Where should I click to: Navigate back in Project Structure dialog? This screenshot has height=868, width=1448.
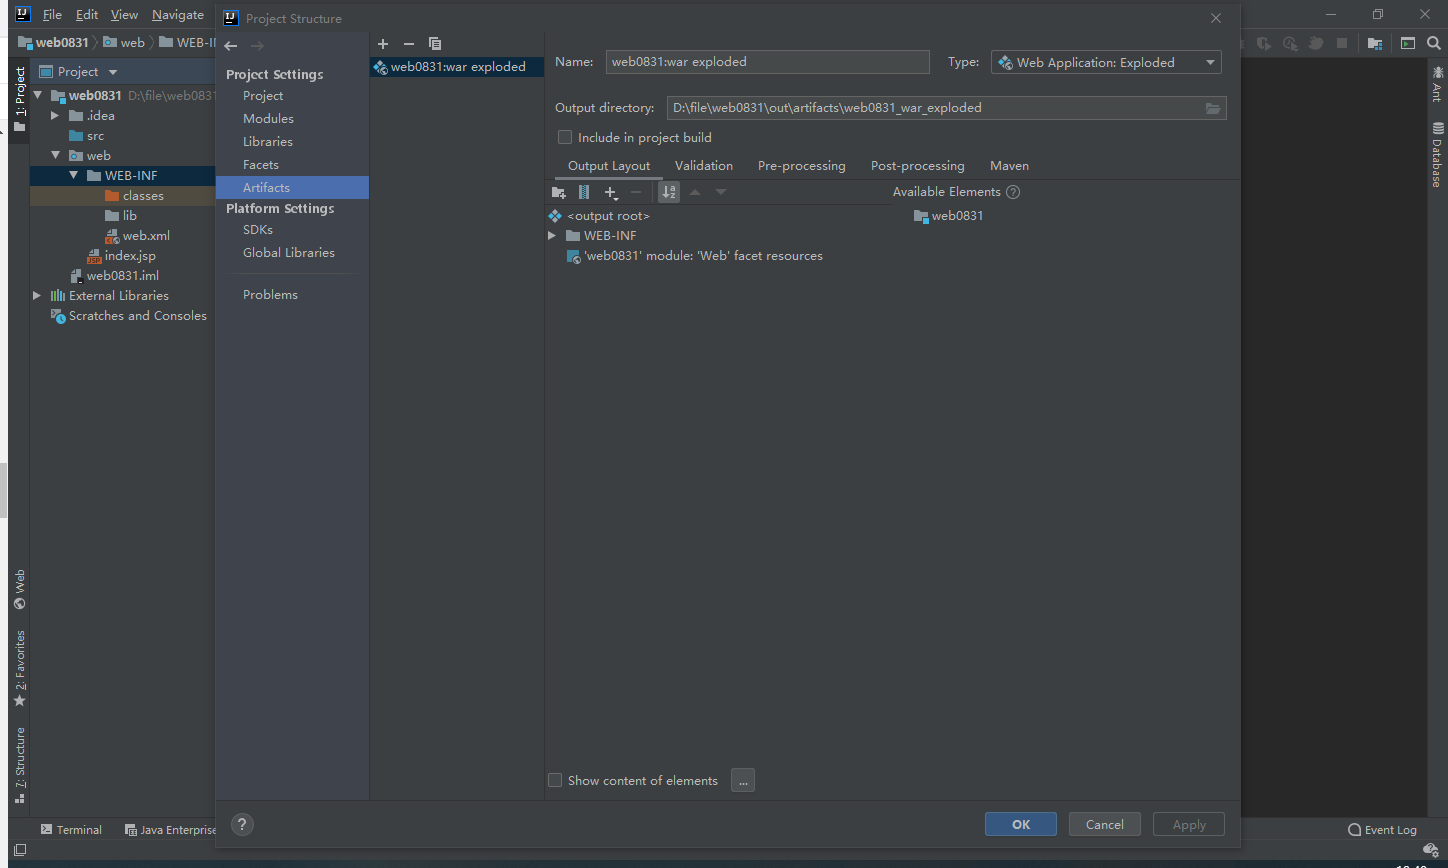(x=231, y=46)
